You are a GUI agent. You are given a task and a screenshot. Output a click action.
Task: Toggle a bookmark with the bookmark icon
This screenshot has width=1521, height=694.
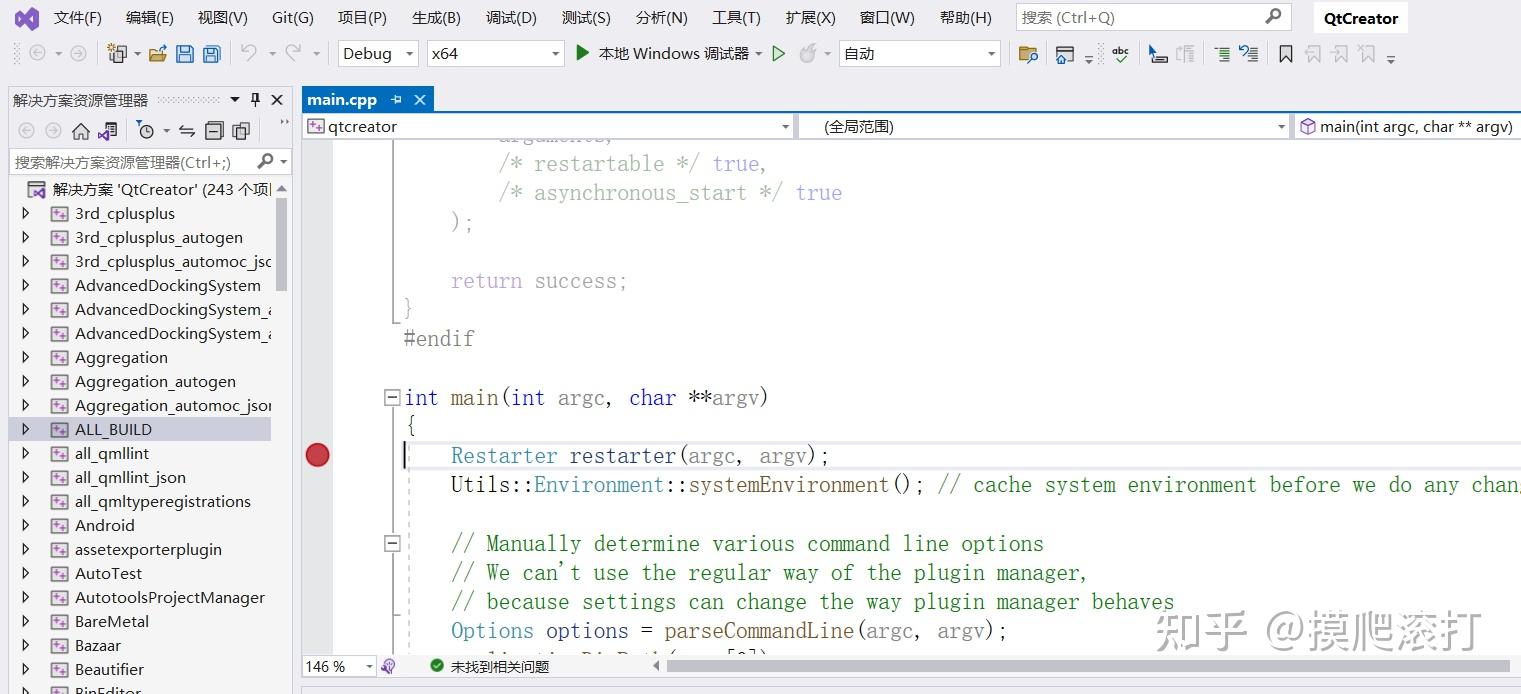pos(1286,54)
